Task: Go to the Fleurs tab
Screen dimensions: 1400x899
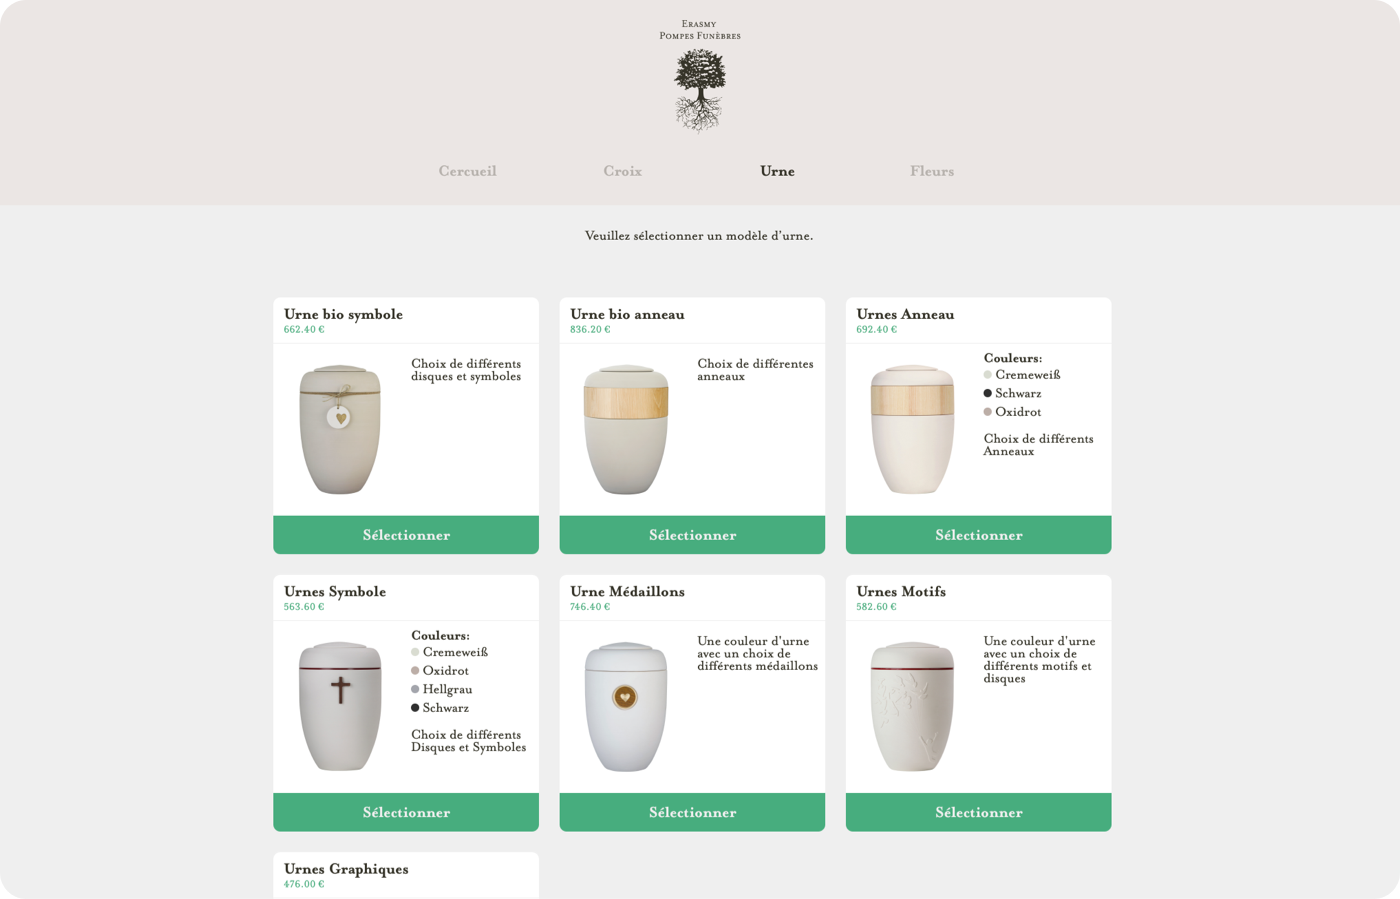Action: 932,171
